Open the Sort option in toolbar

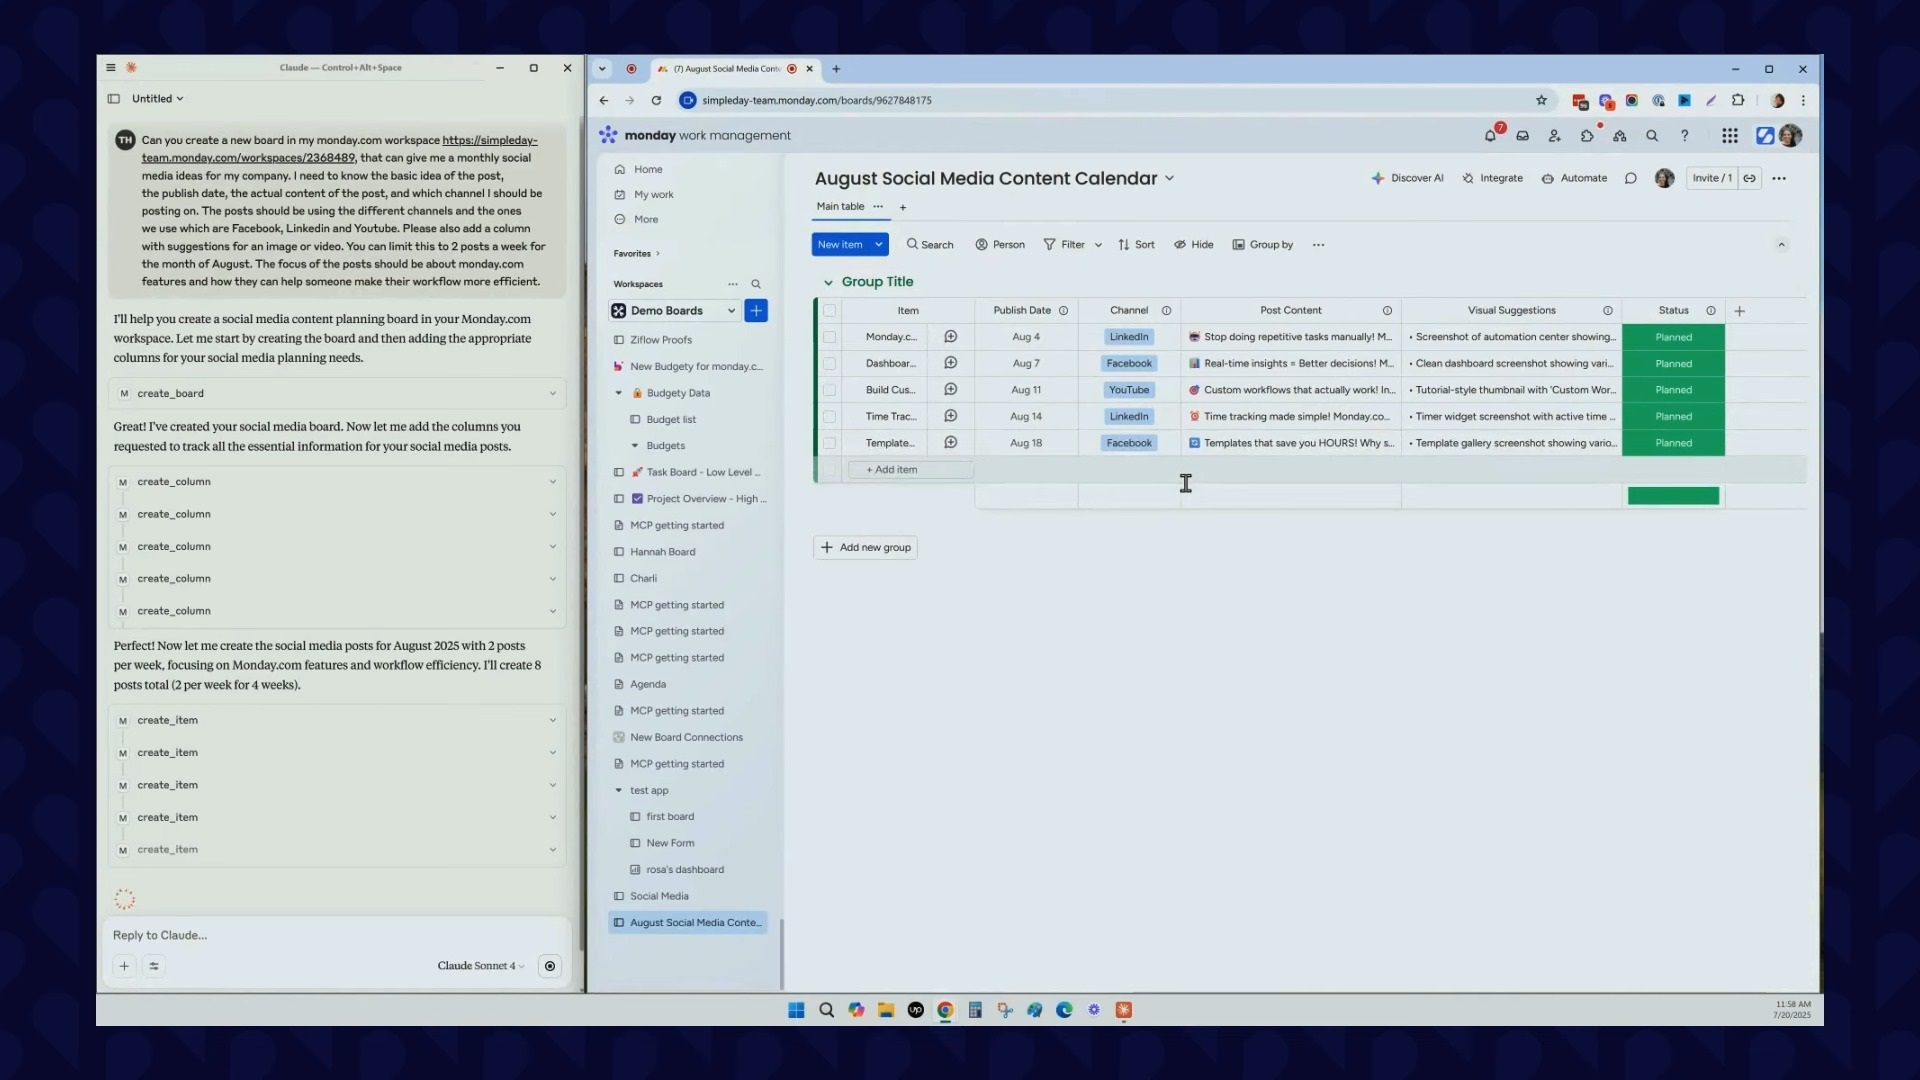(1136, 245)
